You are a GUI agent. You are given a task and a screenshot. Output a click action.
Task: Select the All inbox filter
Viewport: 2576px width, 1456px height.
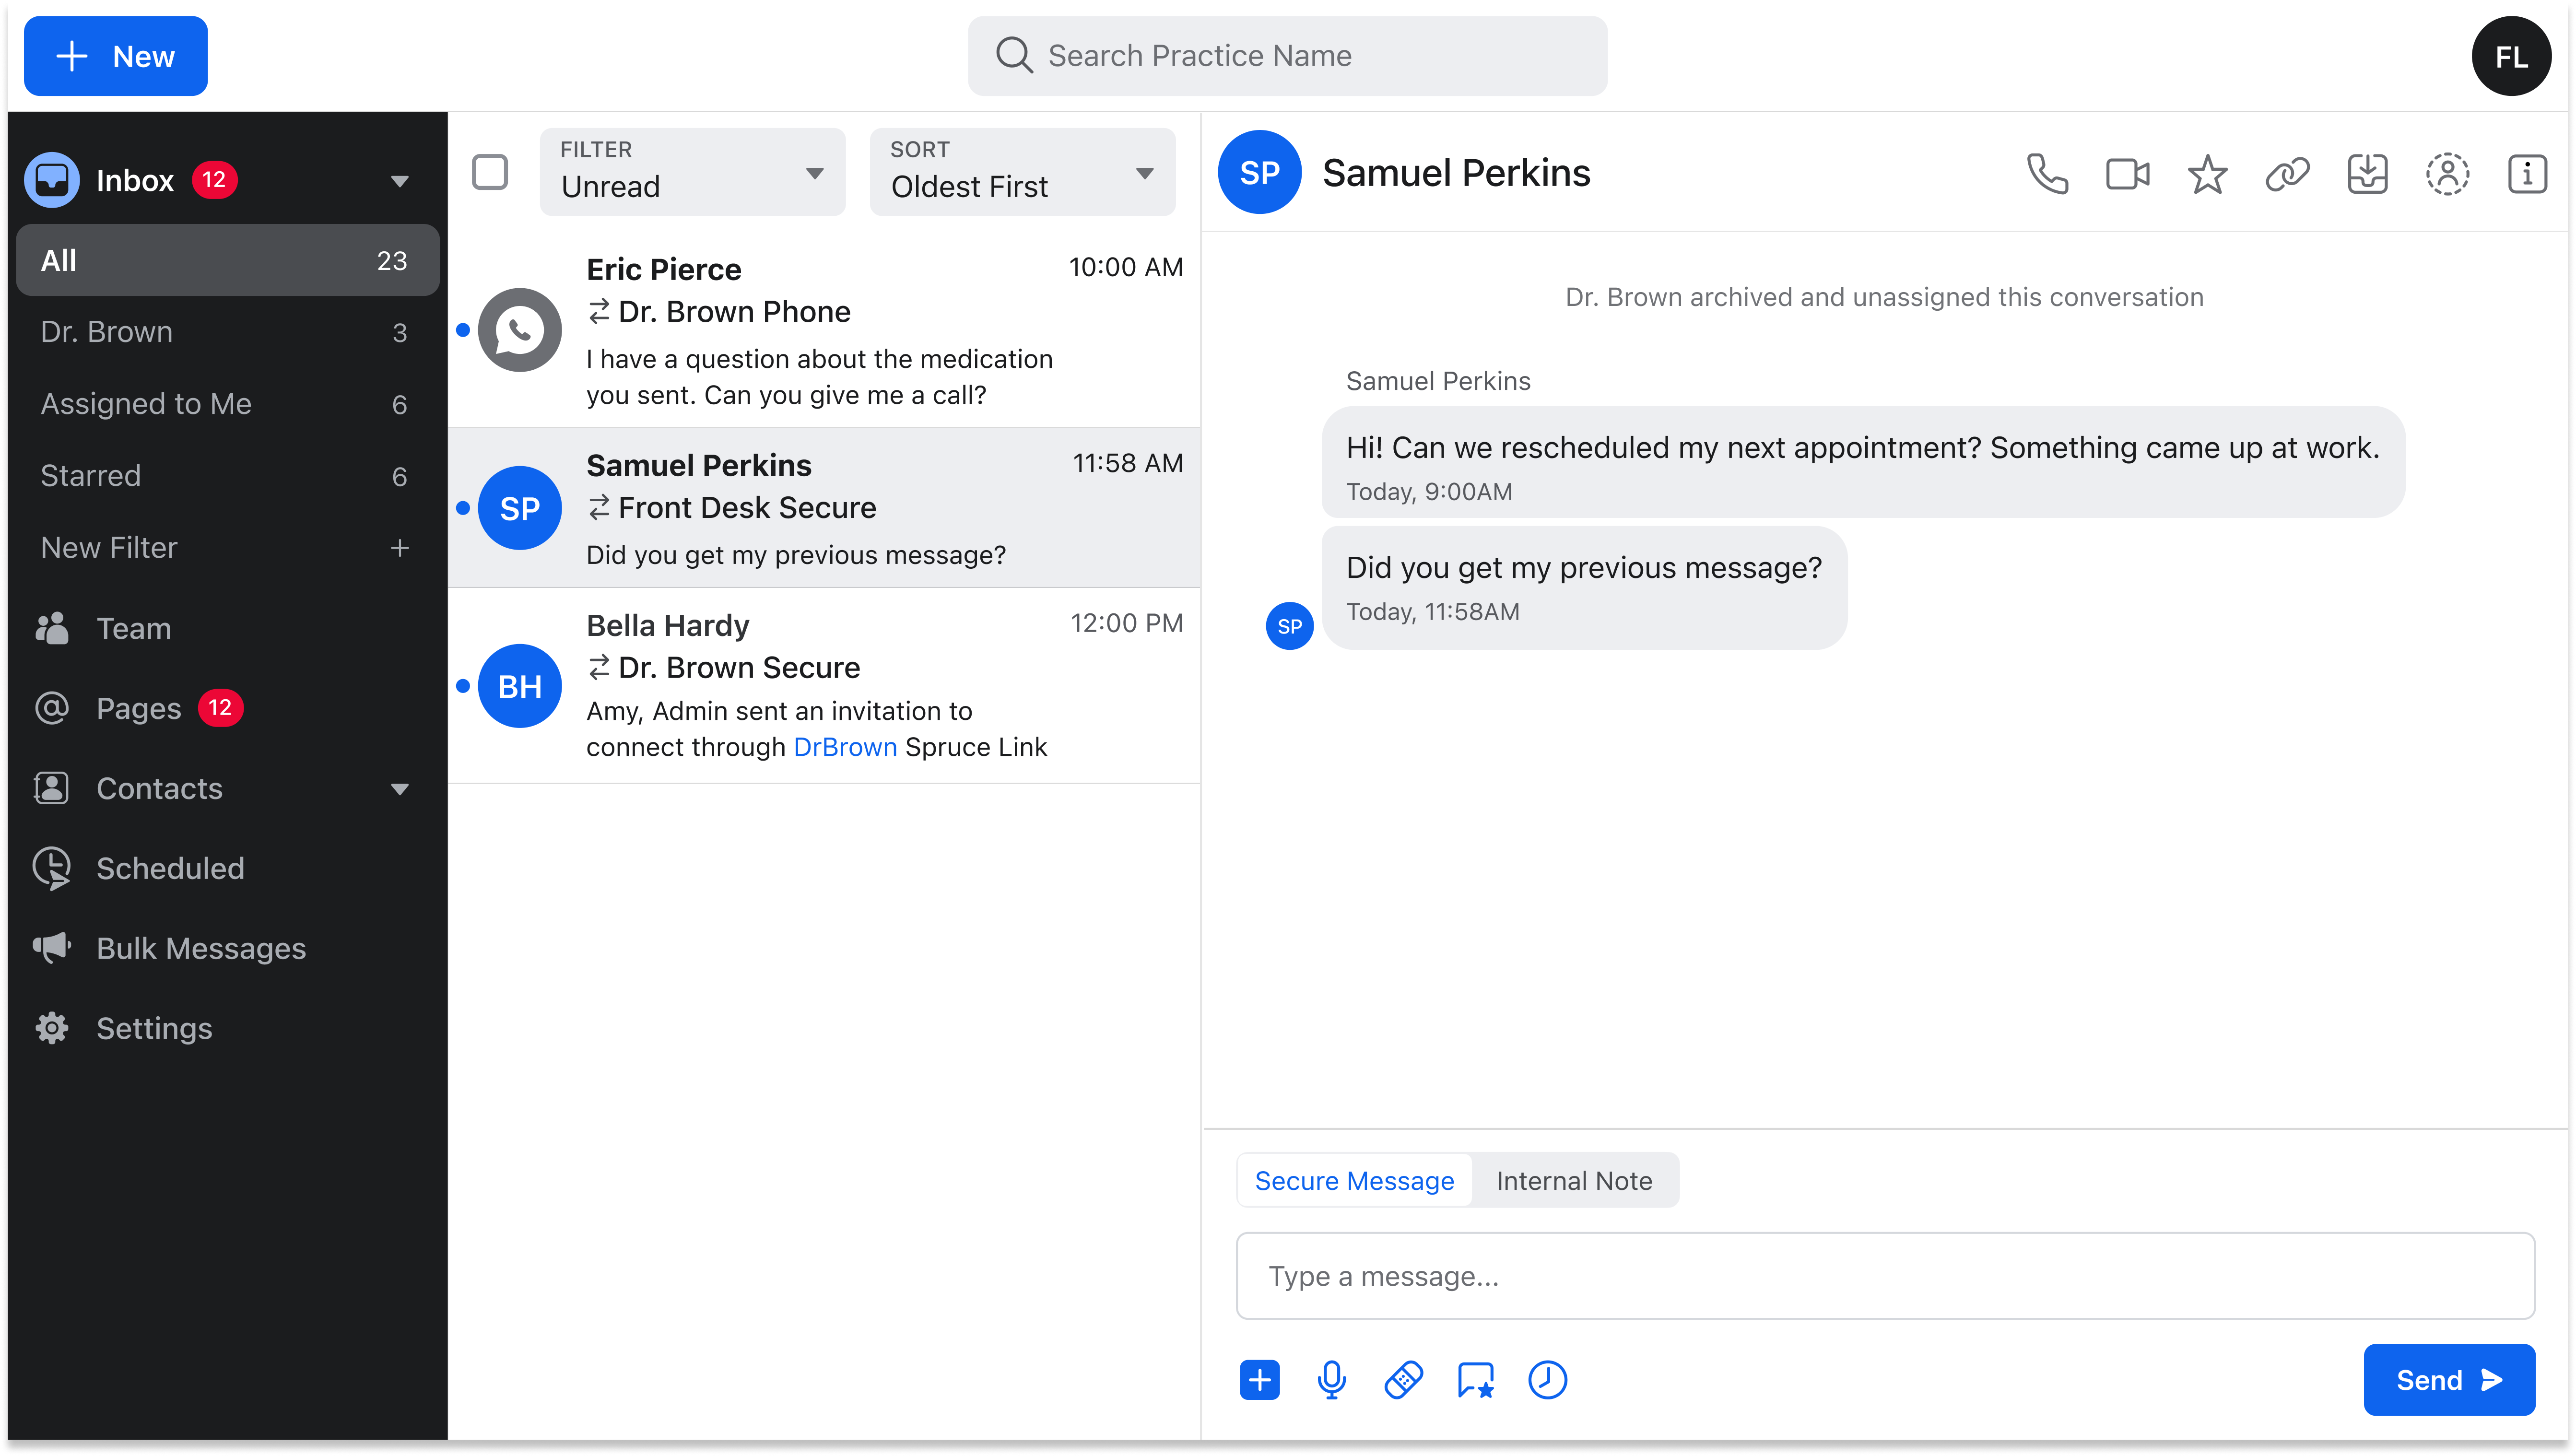[x=228, y=260]
